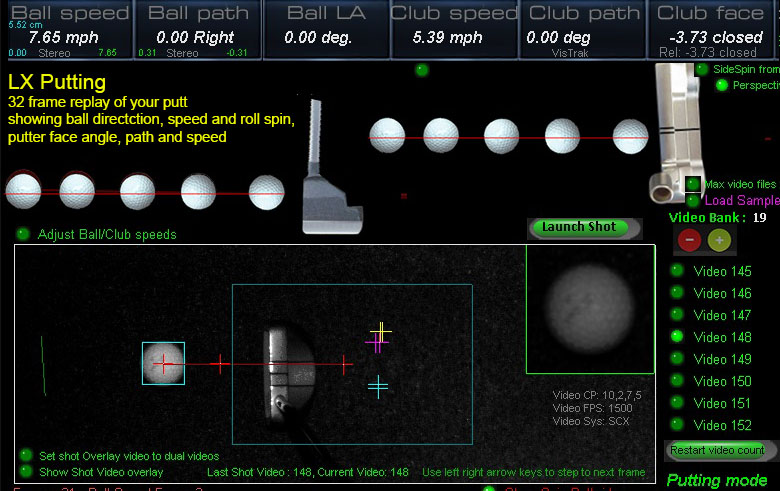
Task: Select Video 146 radio button
Action: (x=677, y=293)
